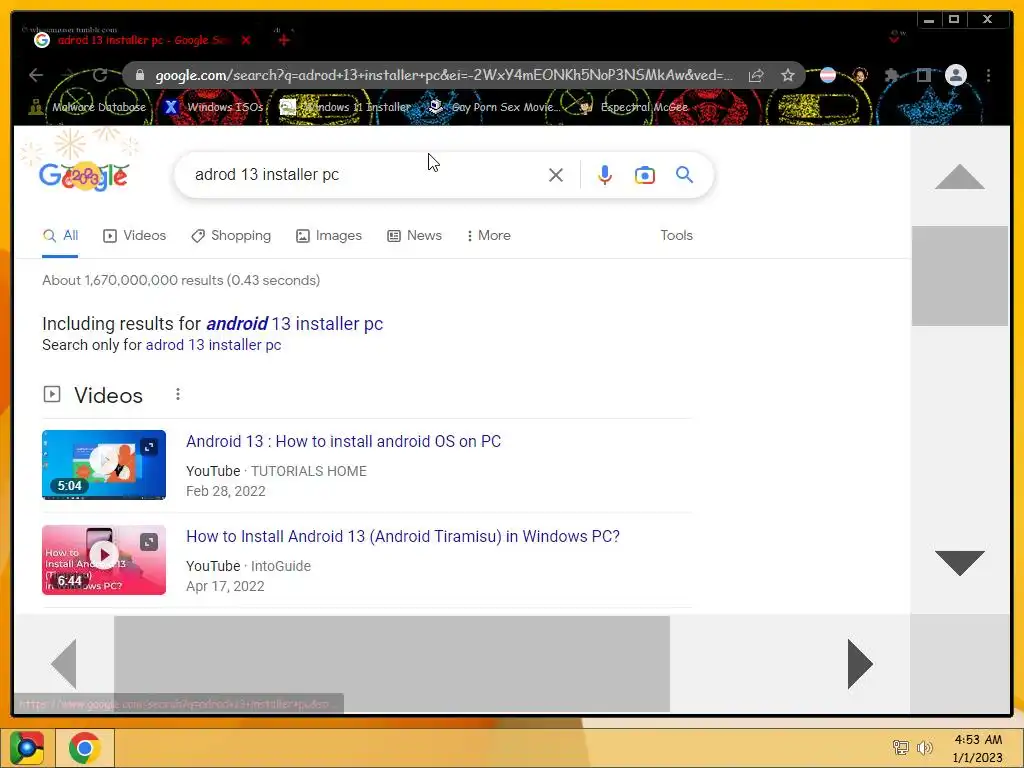Screen dimensions: 1024x768
Task: Click the share page icon in the address bar
Action: point(756,75)
